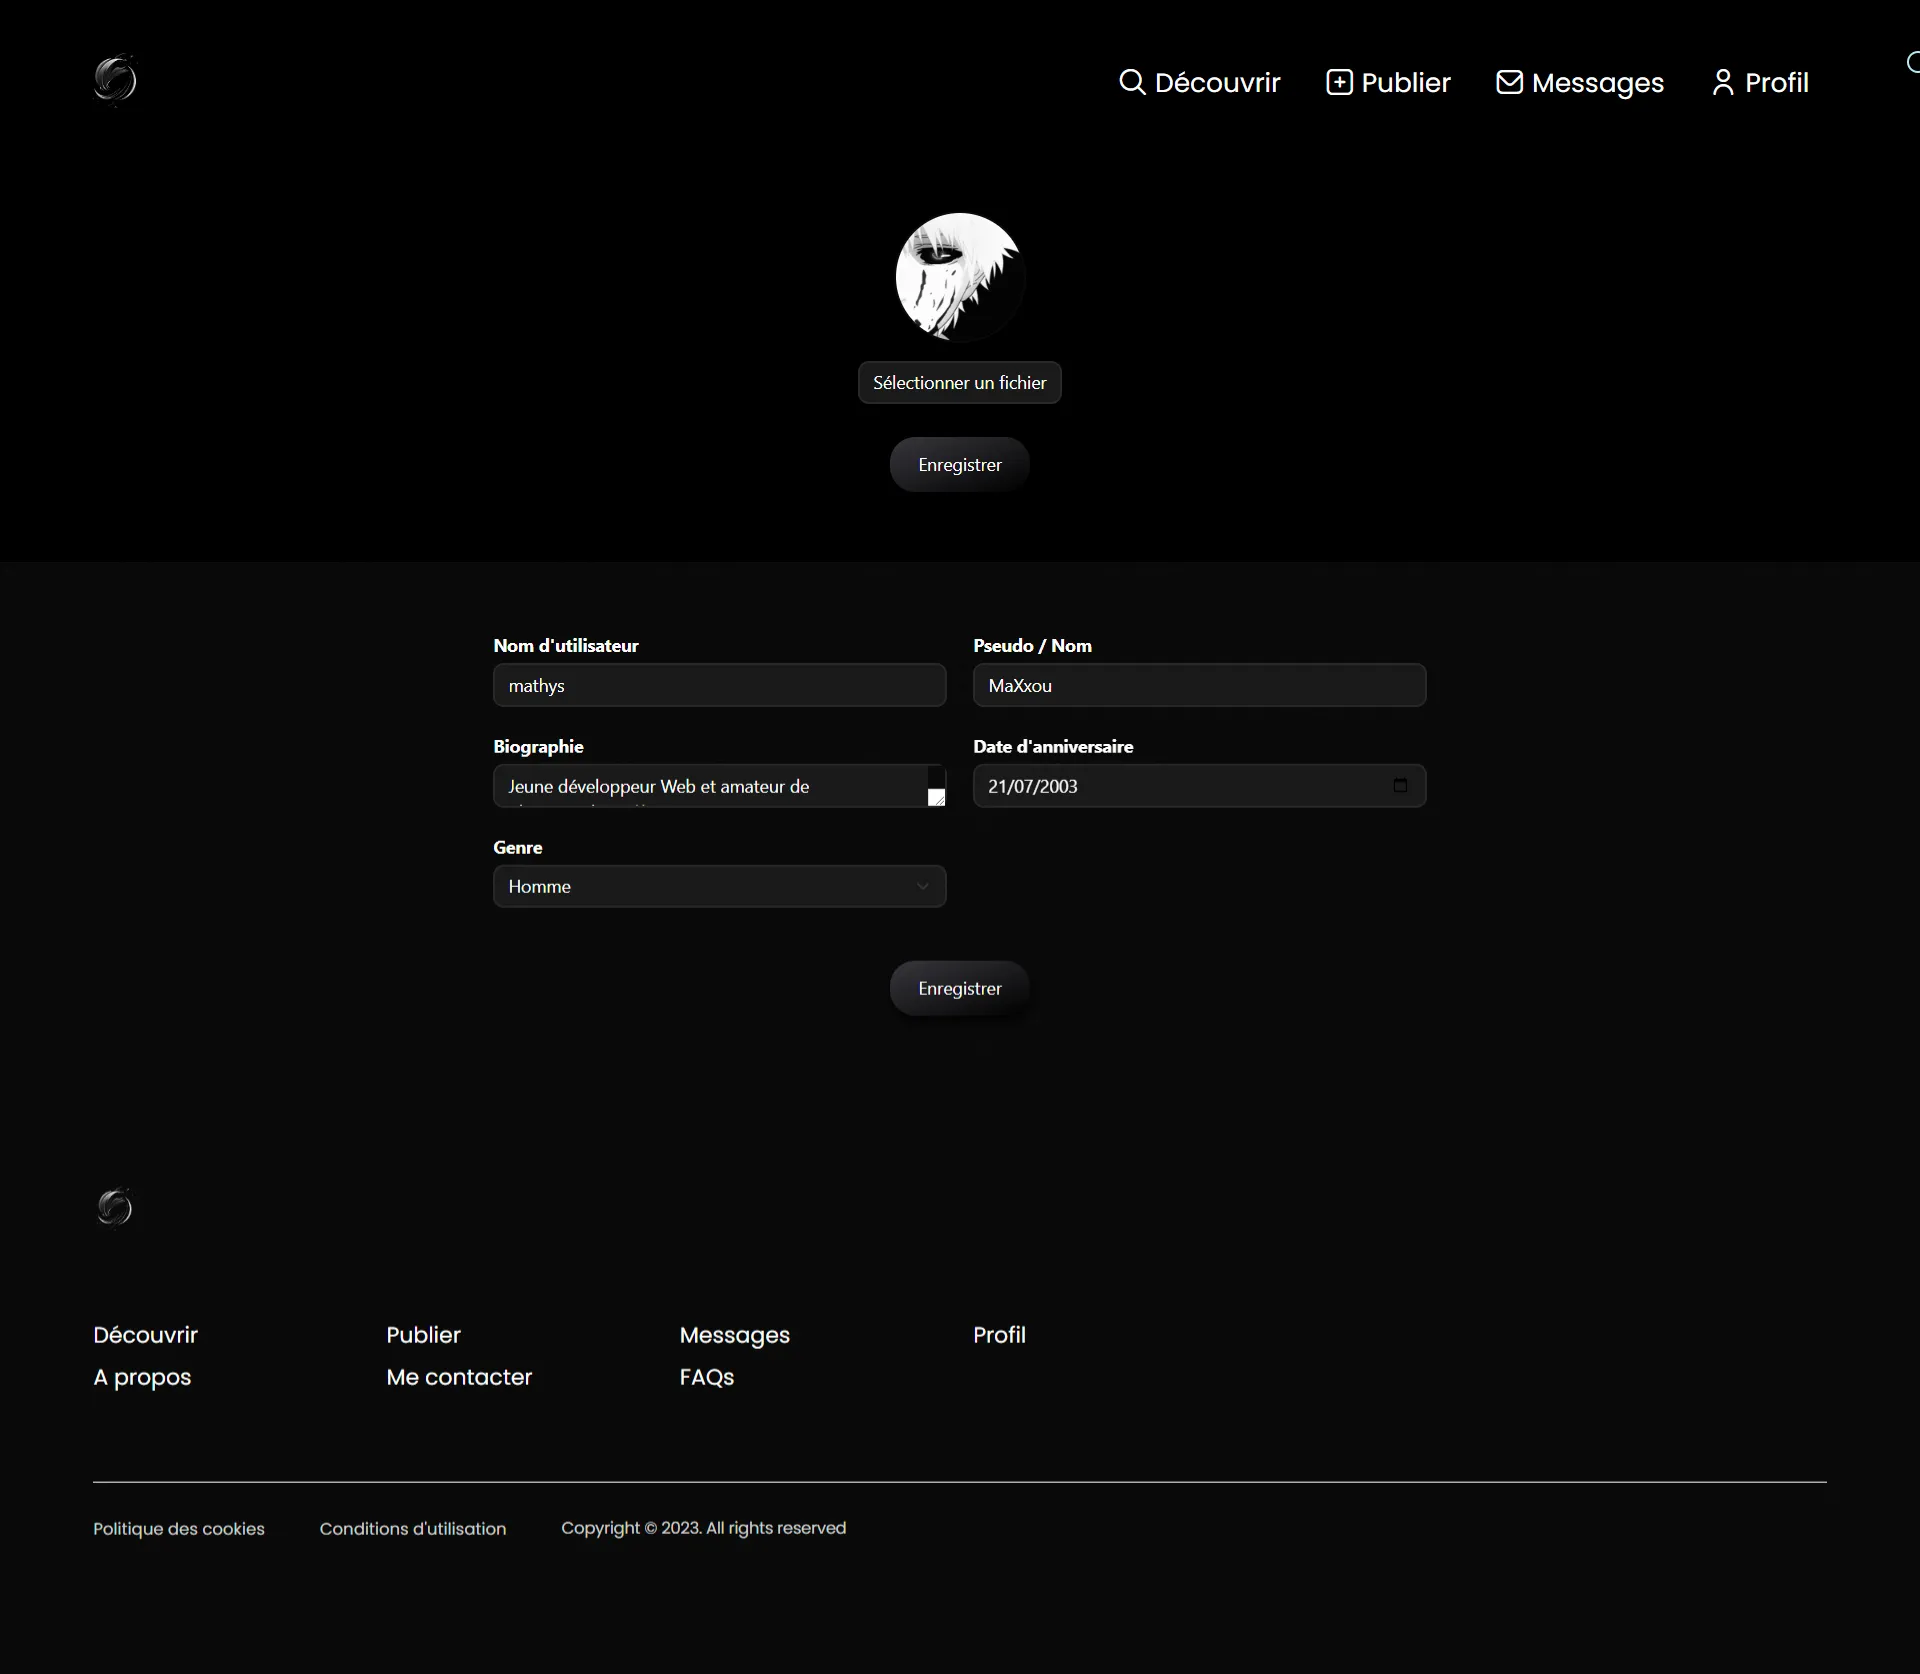Viewport: 1920px width, 1674px height.
Task: Click the Messages envelope icon
Action: coord(1509,82)
